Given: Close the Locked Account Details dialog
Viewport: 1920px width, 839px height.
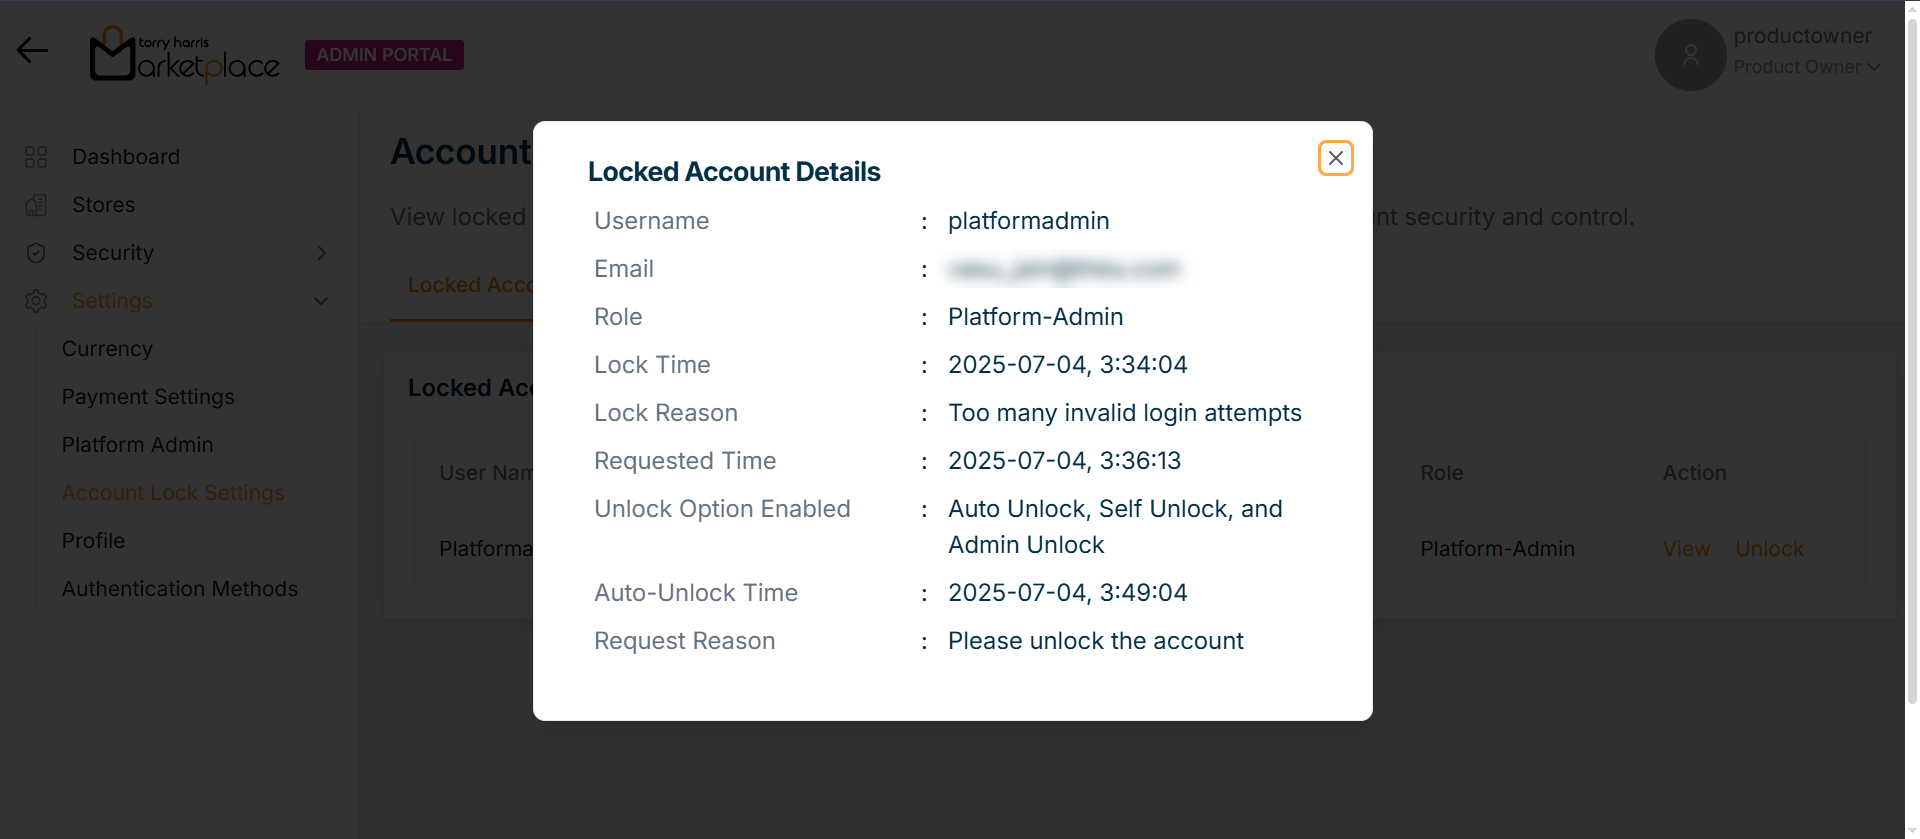Looking at the screenshot, I should click(x=1335, y=158).
